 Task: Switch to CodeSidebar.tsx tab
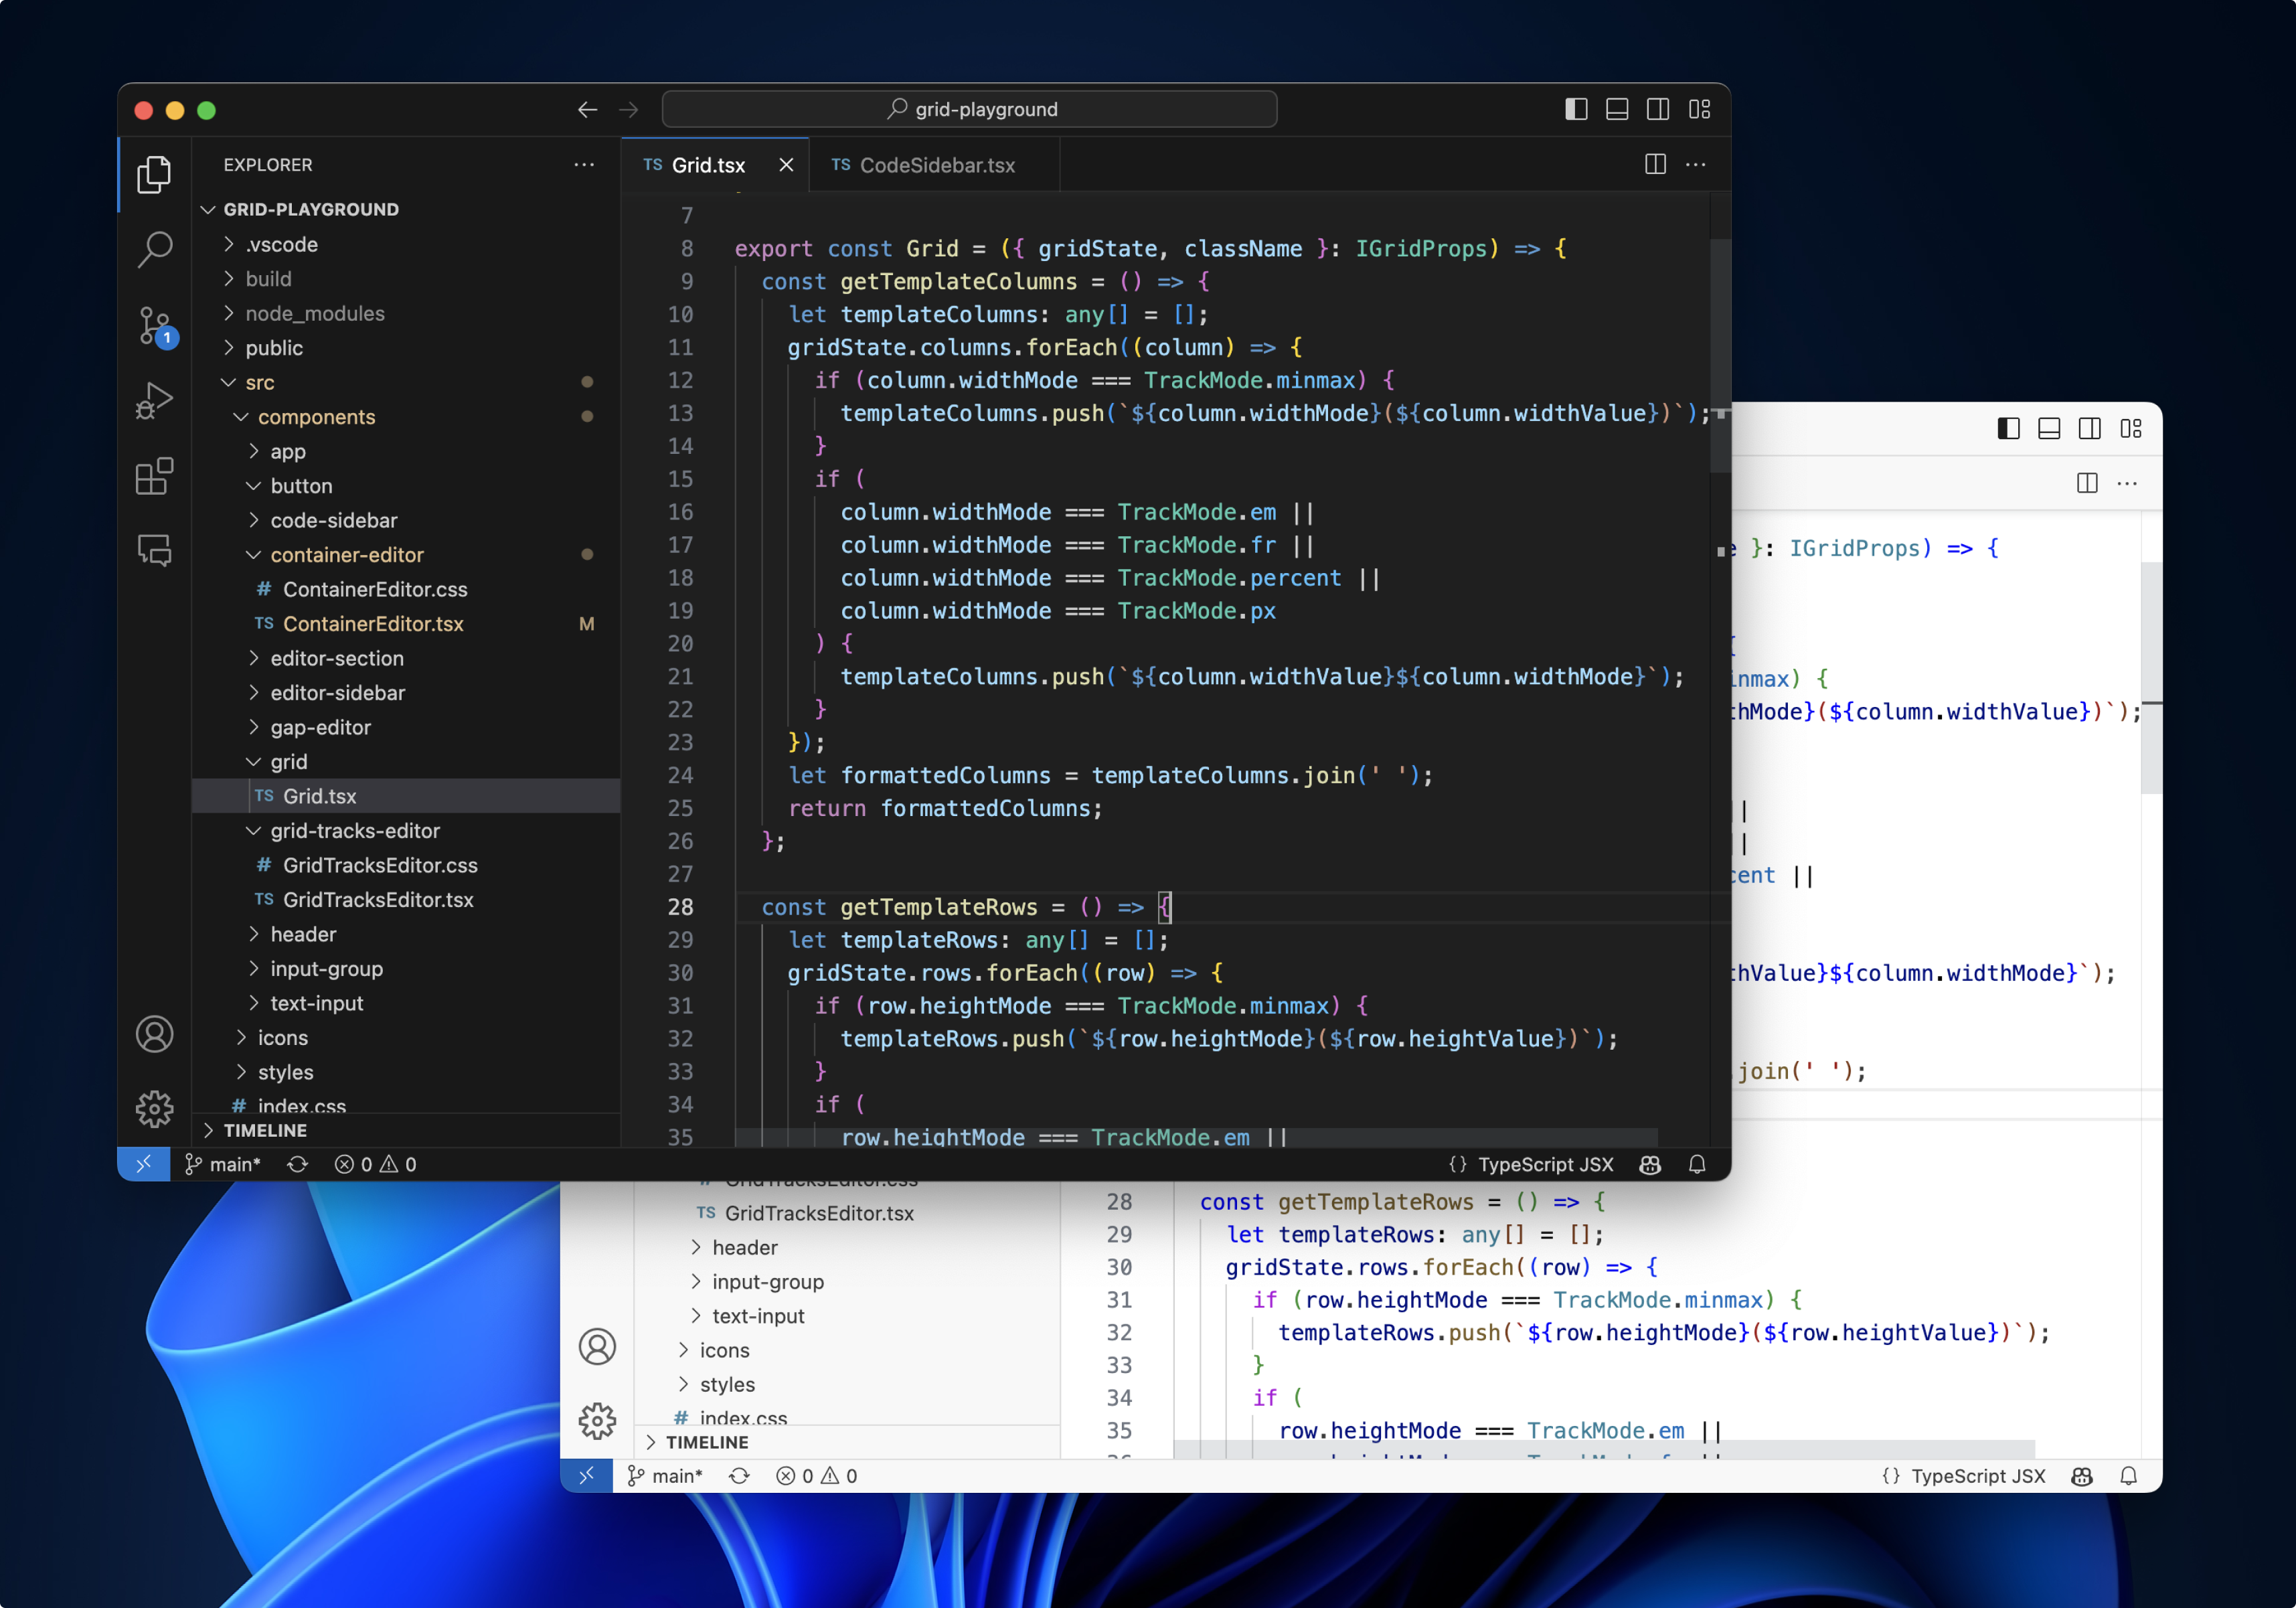coord(935,164)
